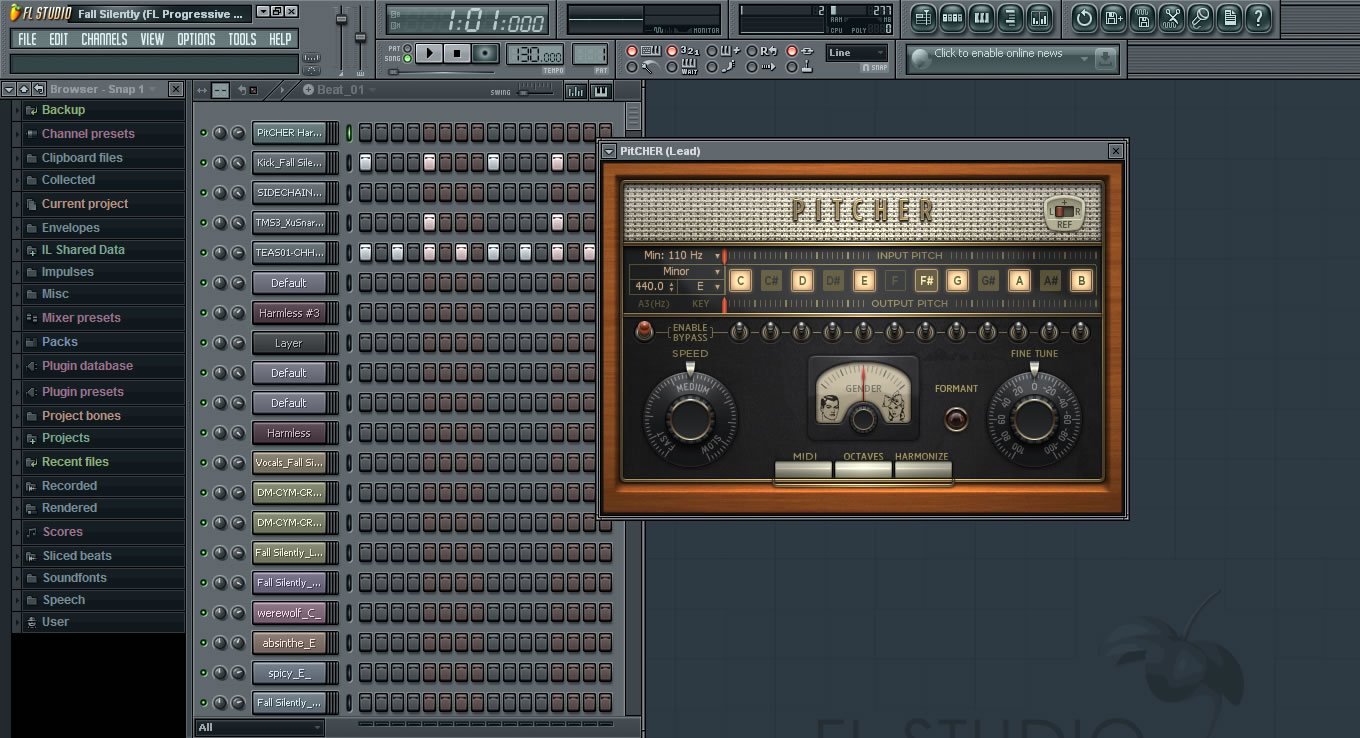This screenshot has height=738, width=1360.
Task: Click the undo history circular arrow icon
Action: (x=1084, y=17)
